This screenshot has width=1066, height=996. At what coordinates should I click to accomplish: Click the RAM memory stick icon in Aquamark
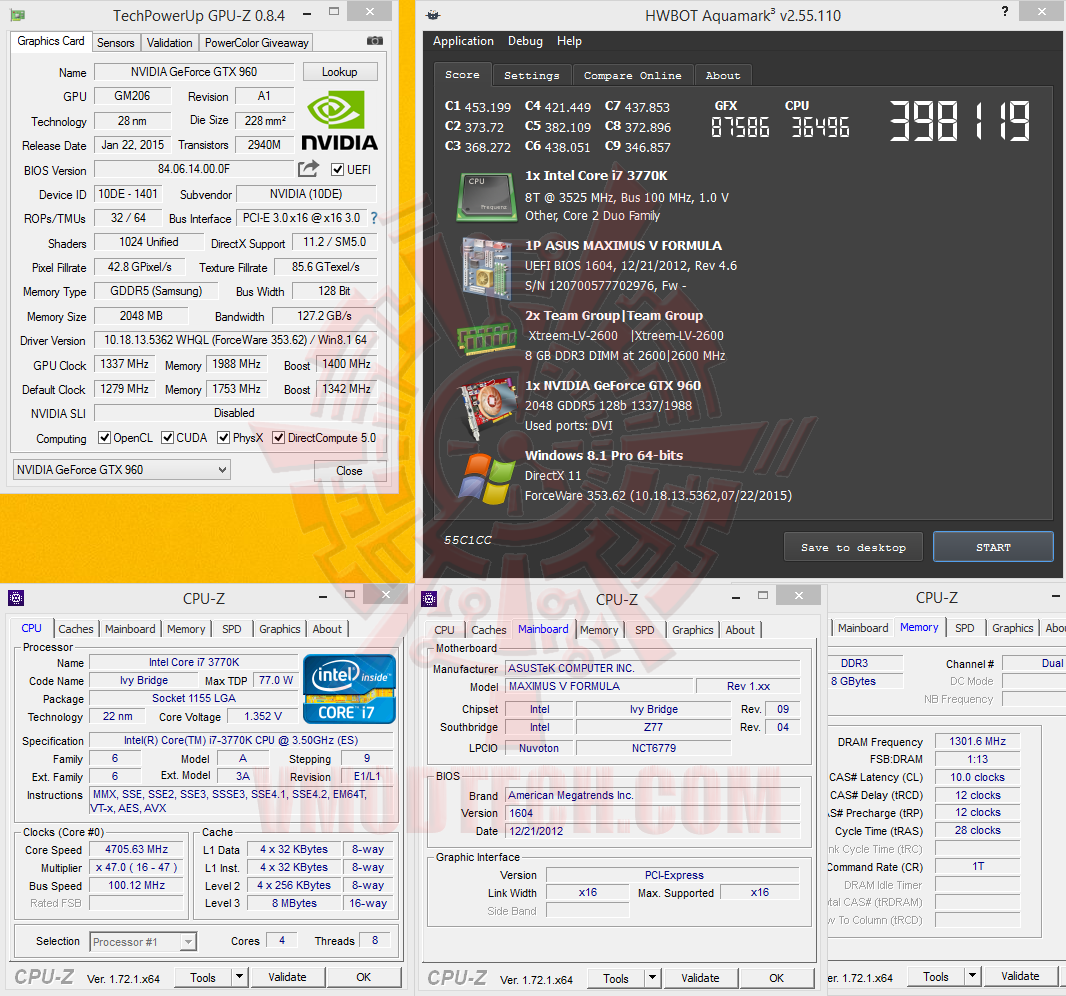point(487,339)
